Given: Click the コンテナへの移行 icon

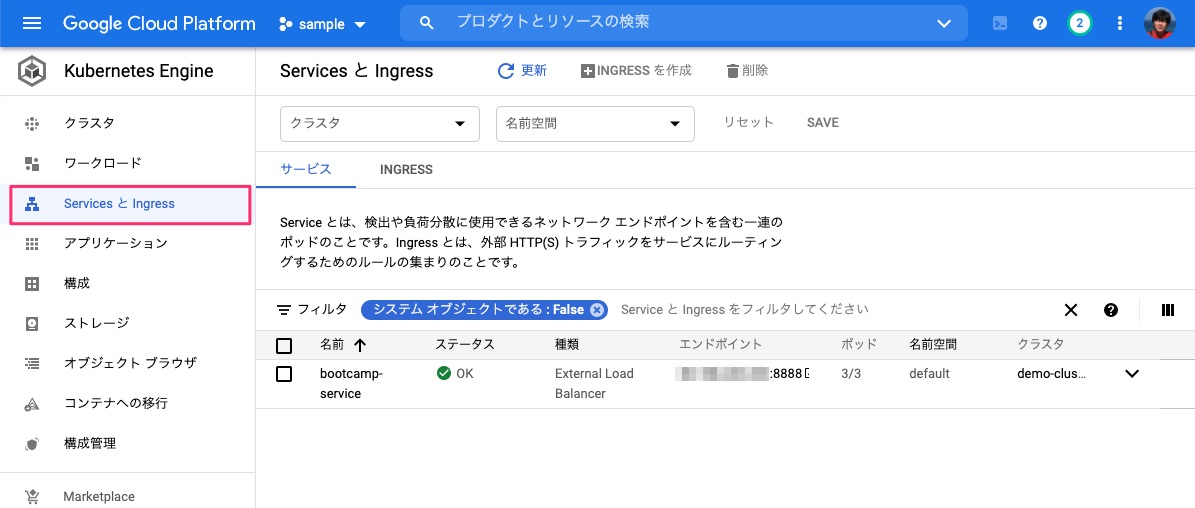Looking at the screenshot, I should pyautogui.click(x=31, y=404).
